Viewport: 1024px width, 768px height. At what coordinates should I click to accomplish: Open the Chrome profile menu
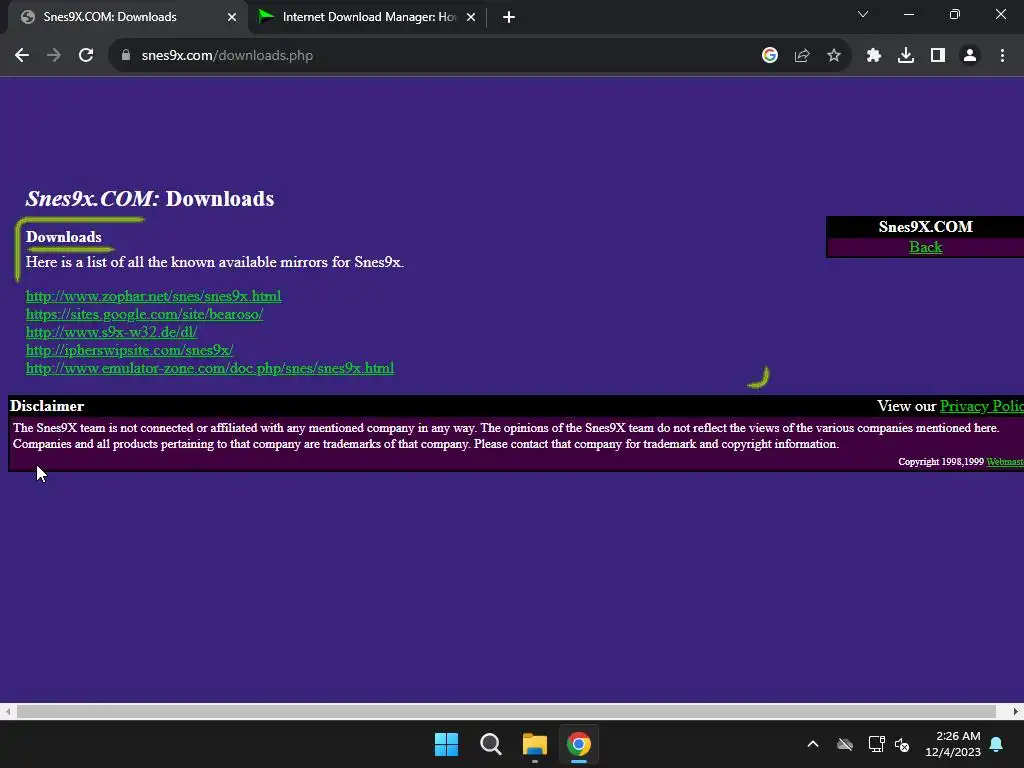pyautogui.click(x=970, y=56)
